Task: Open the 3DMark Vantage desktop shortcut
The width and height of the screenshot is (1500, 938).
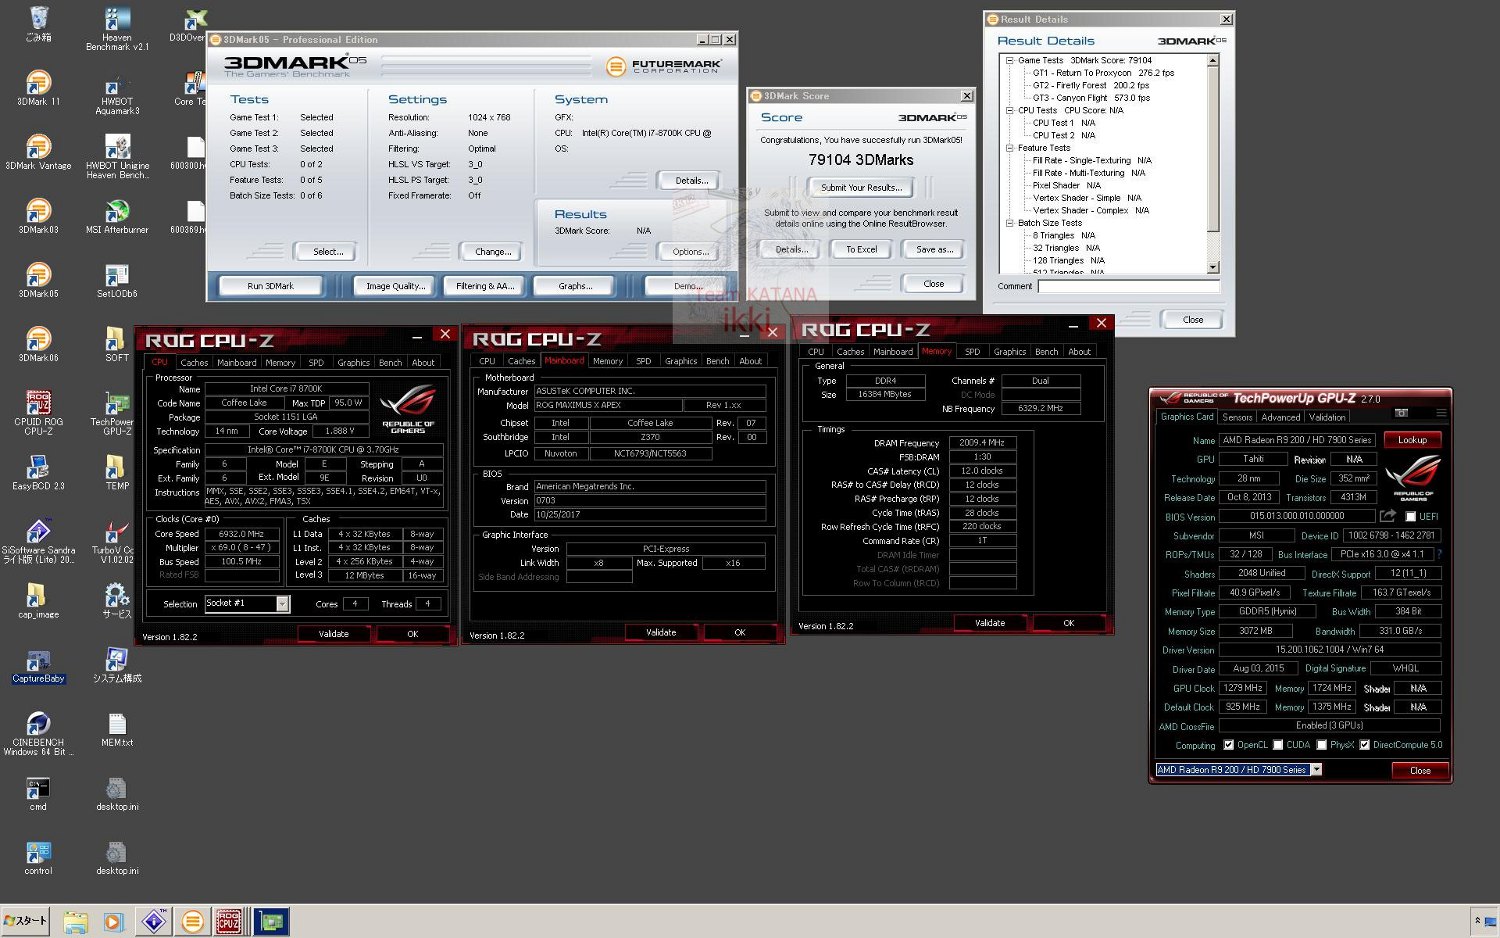Action: [38, 152]
